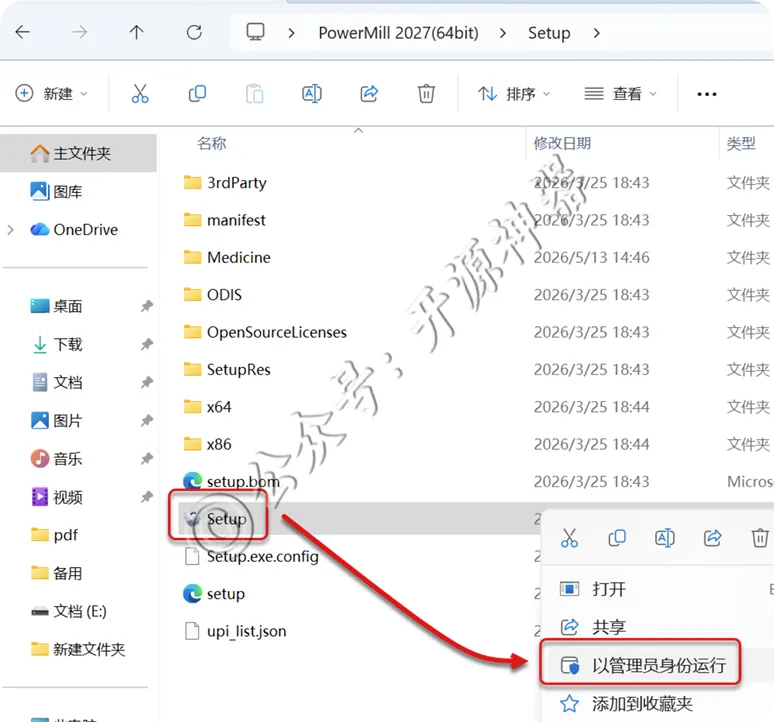Sort by 类型 column header
The height and width of the screenshot is (722, 774).
741,143
